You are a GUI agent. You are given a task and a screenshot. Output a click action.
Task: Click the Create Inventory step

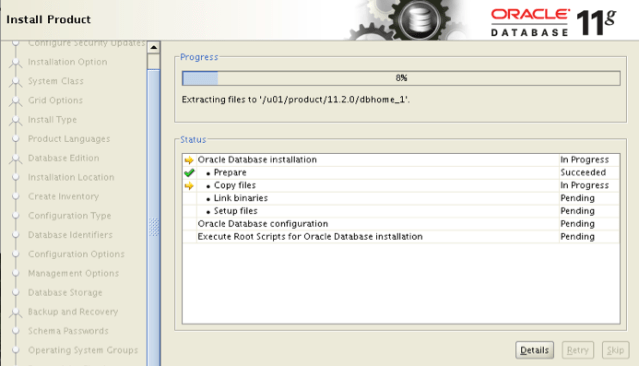point(63,196)
